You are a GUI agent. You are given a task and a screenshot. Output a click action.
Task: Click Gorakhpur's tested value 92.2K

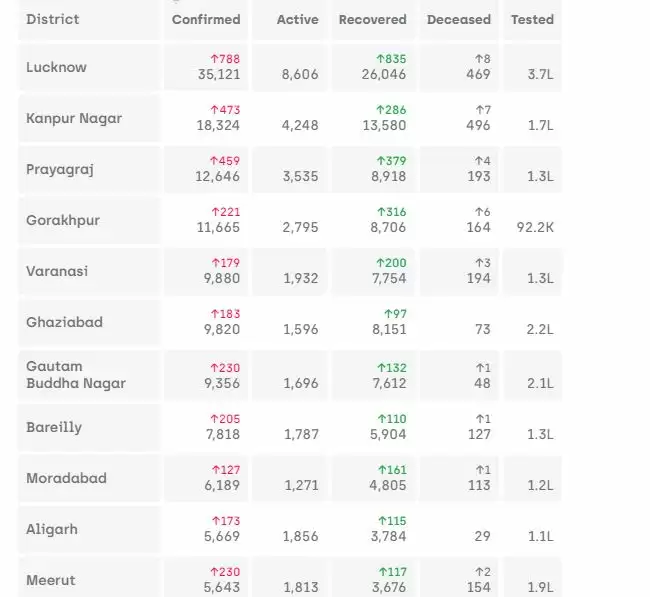(535, 228)
